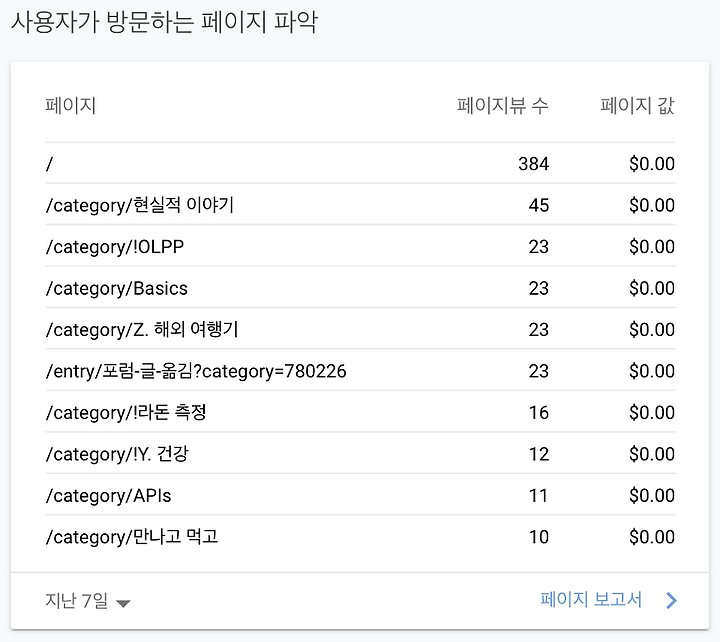Screen dimensions: 720x642
Task: Click the dropdown arrow beside 지난 7일
Action: pos(123,603)
